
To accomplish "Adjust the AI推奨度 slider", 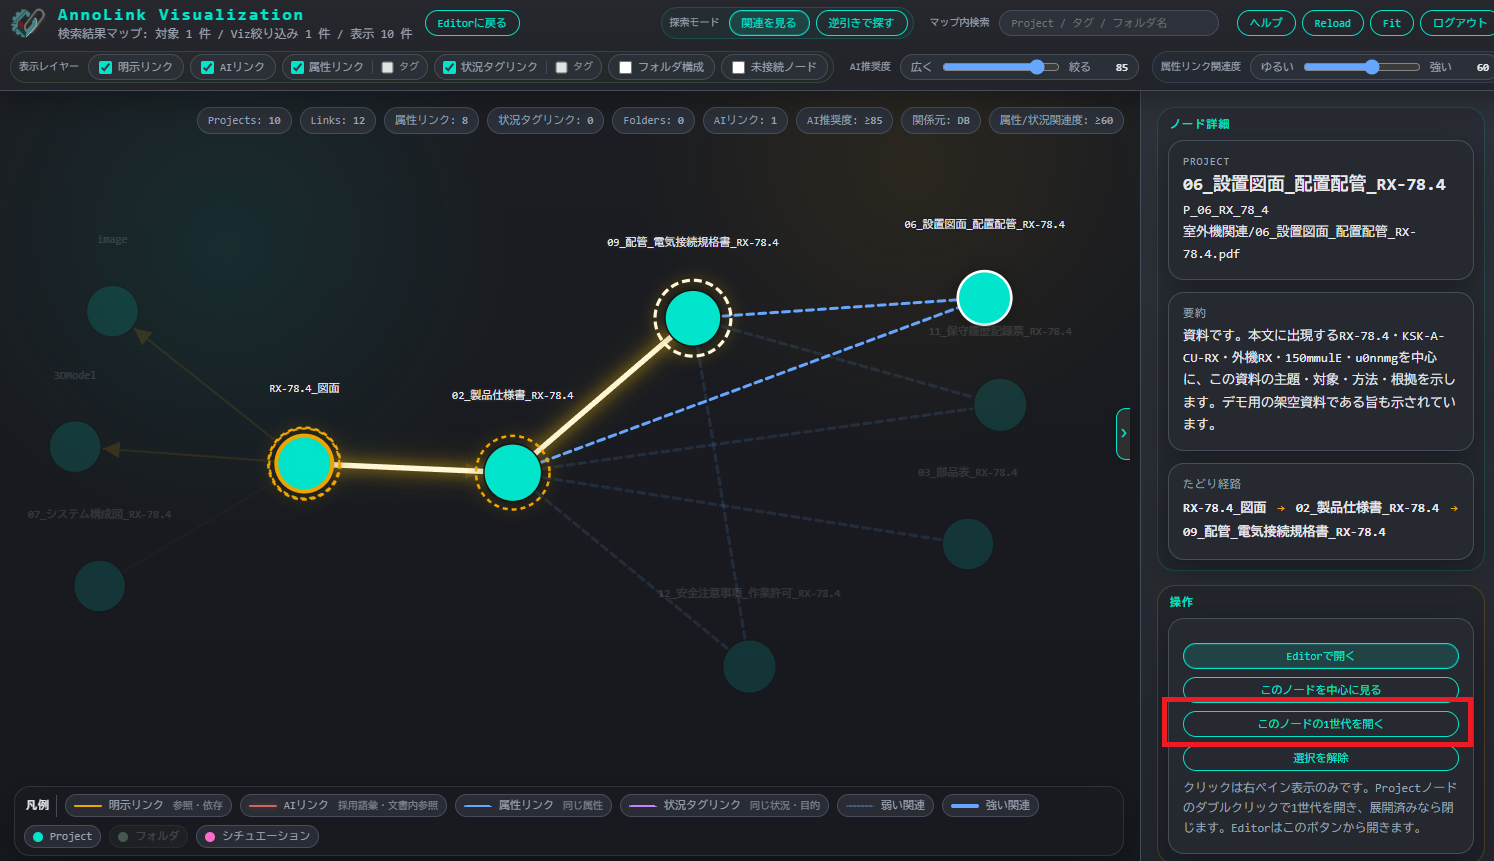I will (x=1000, y=67).
